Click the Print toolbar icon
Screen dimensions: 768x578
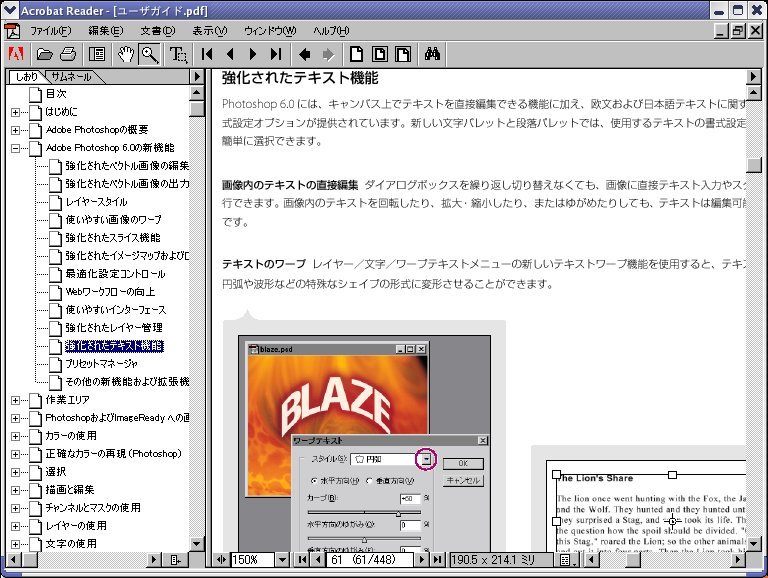68,54
